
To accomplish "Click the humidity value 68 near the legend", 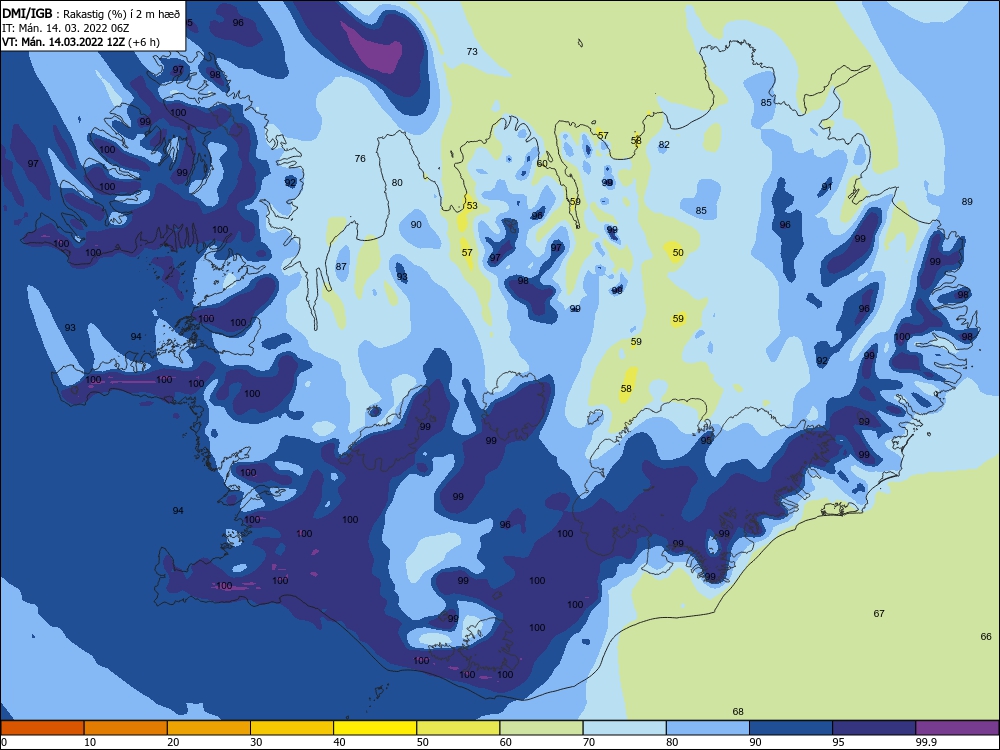I will (738, 712).
